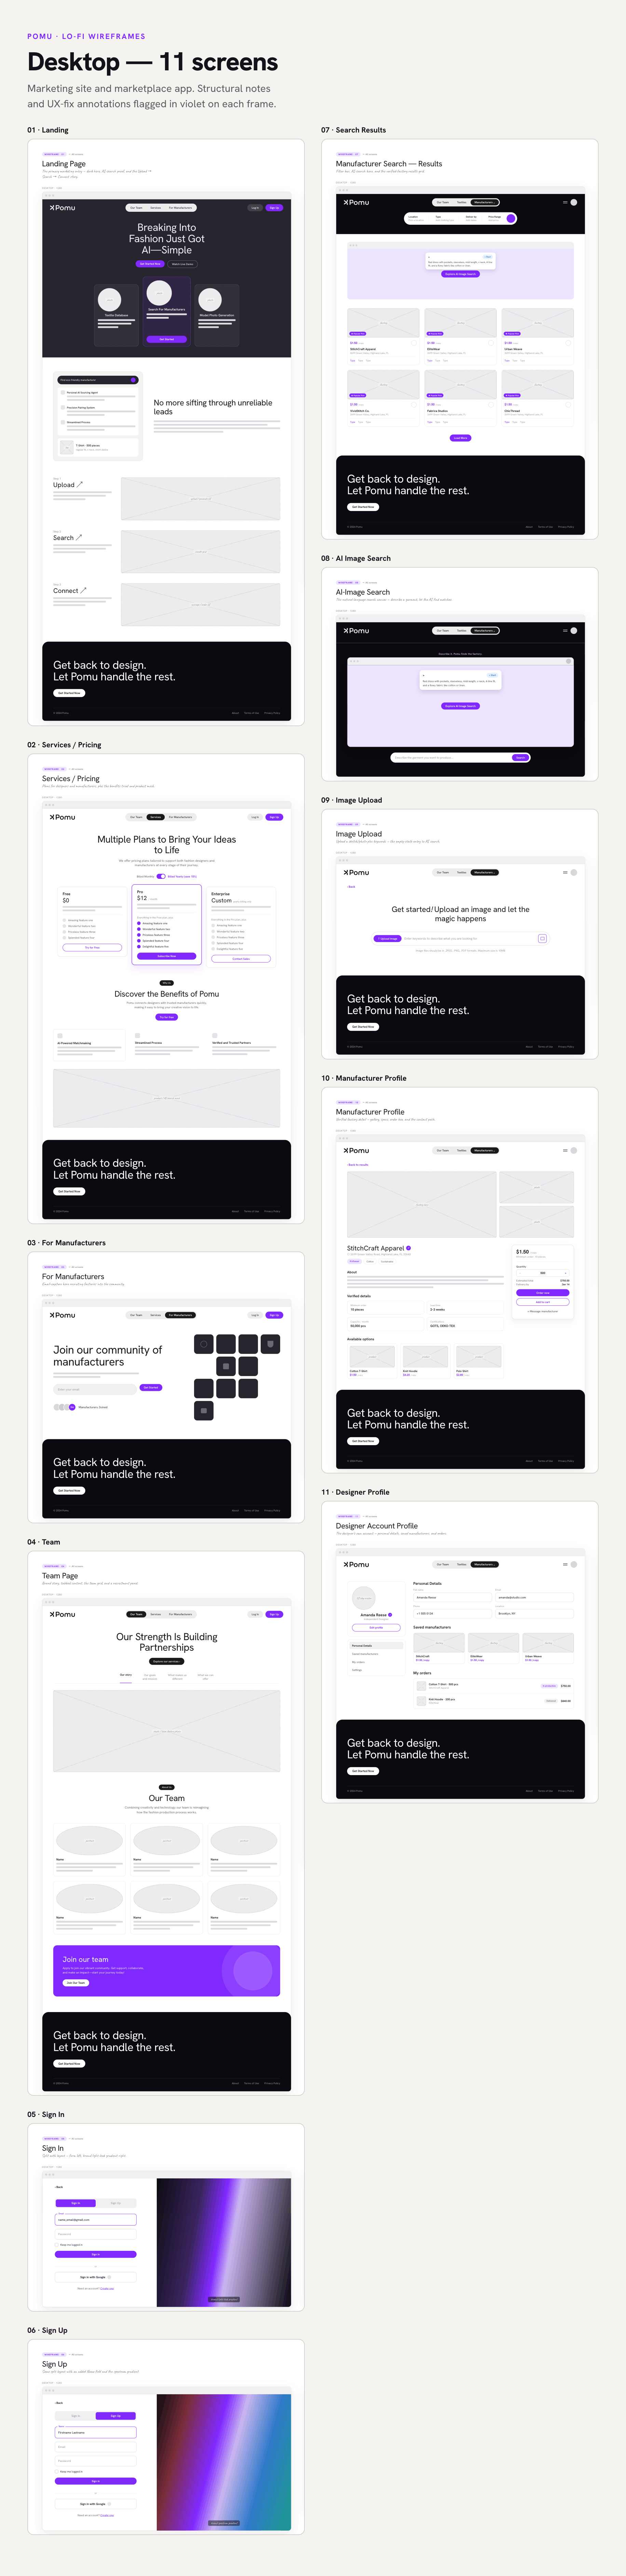Switch to Sign In tab on Sign Up frame
This screenshot has width=626, height=2576.
(x=76, y=2416)
